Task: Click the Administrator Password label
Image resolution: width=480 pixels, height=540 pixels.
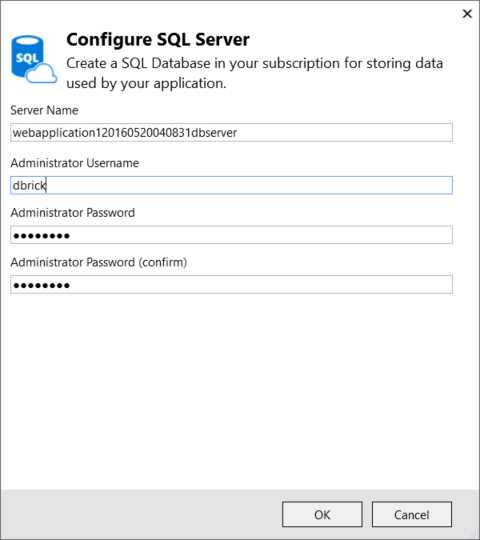Action: coord(73,212)
